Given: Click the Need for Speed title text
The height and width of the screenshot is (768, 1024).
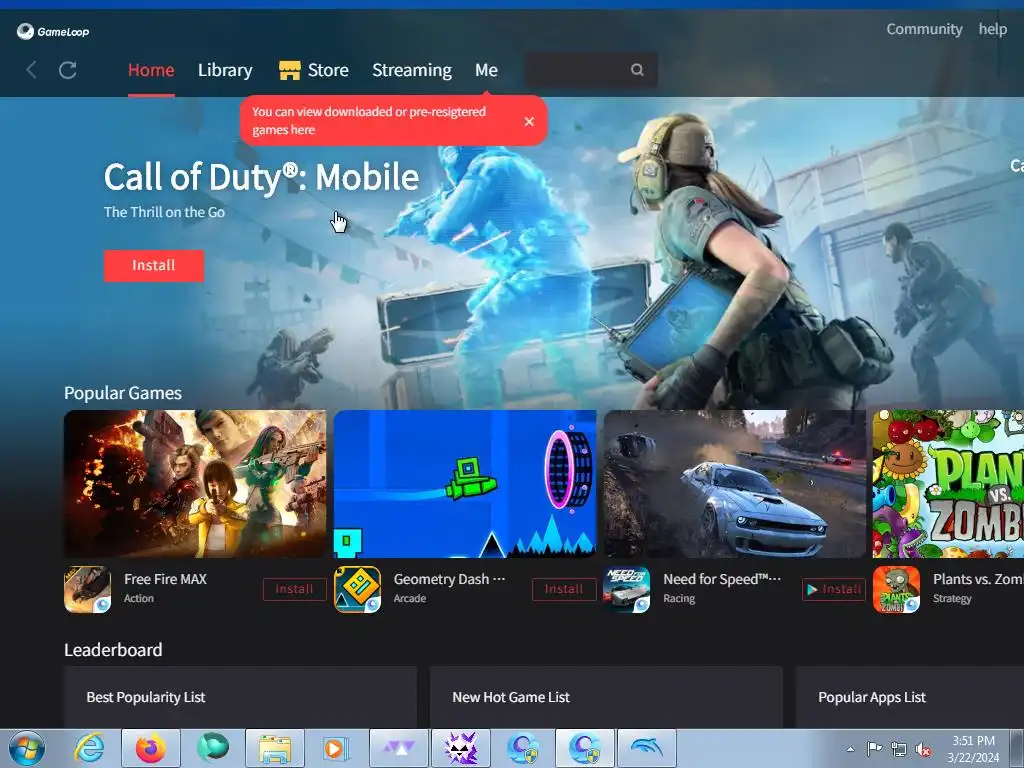Looking at the screenshot, I should [722, 579].
